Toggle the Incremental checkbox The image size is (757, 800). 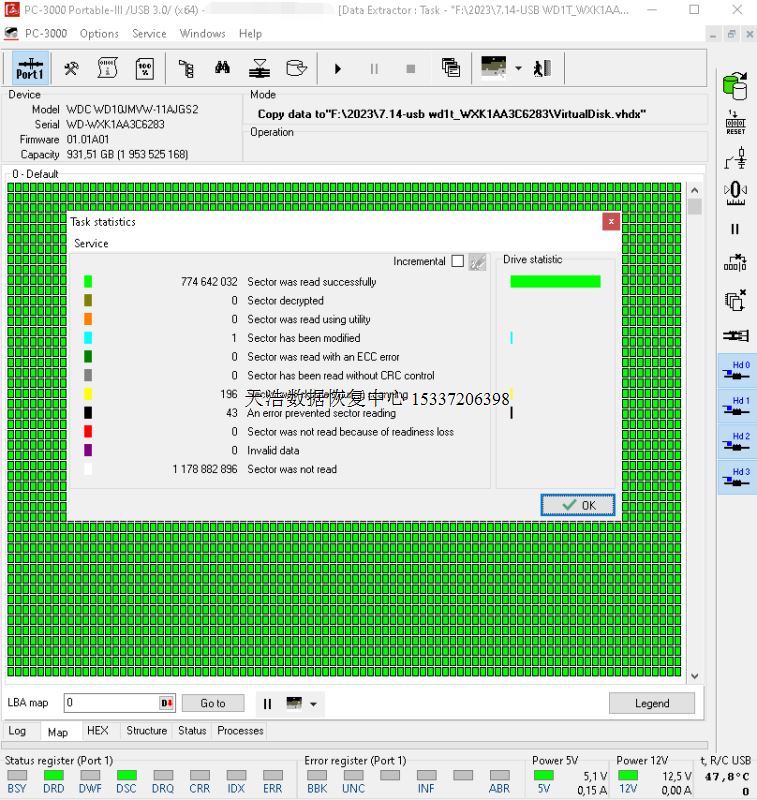[x=457, y=261]
